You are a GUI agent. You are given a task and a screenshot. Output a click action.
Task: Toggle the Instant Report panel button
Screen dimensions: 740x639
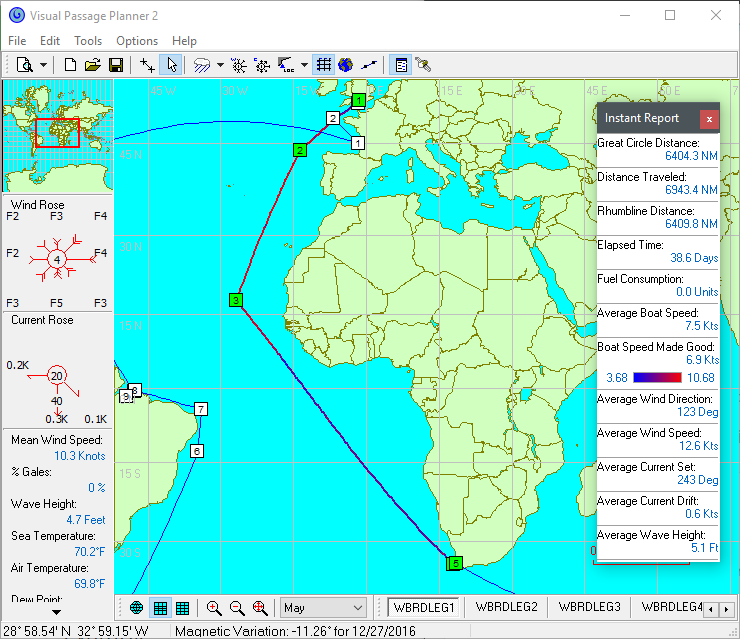click(401, 65)
